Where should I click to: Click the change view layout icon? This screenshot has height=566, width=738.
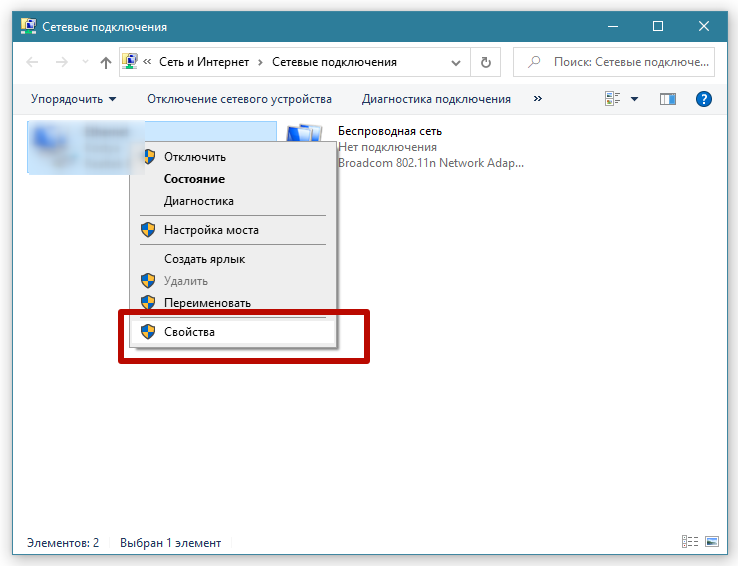tap(613, 99)
